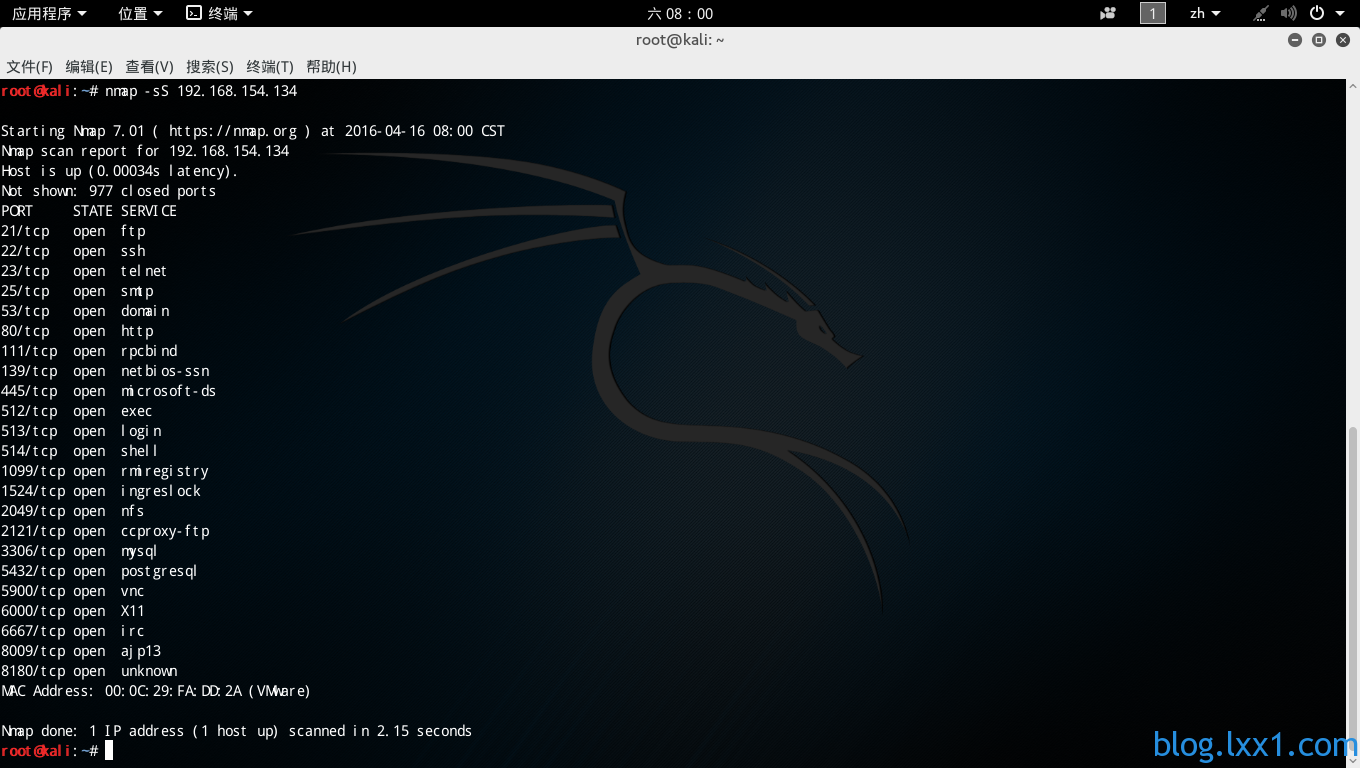1360x768 pixels.
Task: Click the 23/tcp open telnet row
Action: pos(84,271)
